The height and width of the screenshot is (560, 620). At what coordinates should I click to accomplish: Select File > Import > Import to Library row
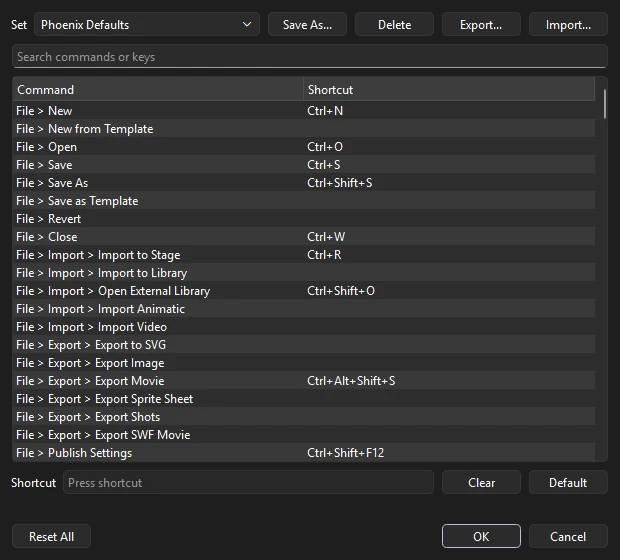pyautogui.click(x=304, y=272)
